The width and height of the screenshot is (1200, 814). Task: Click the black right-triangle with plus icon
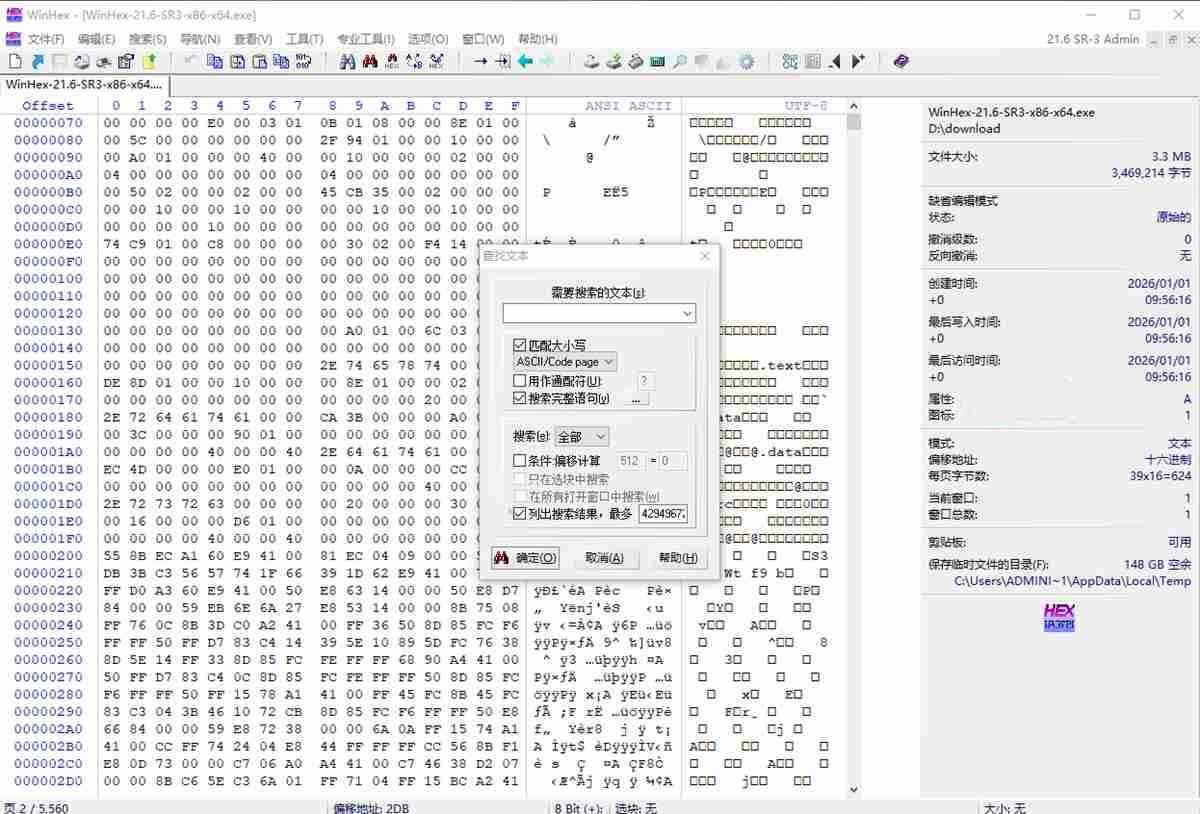pos(858,61)
